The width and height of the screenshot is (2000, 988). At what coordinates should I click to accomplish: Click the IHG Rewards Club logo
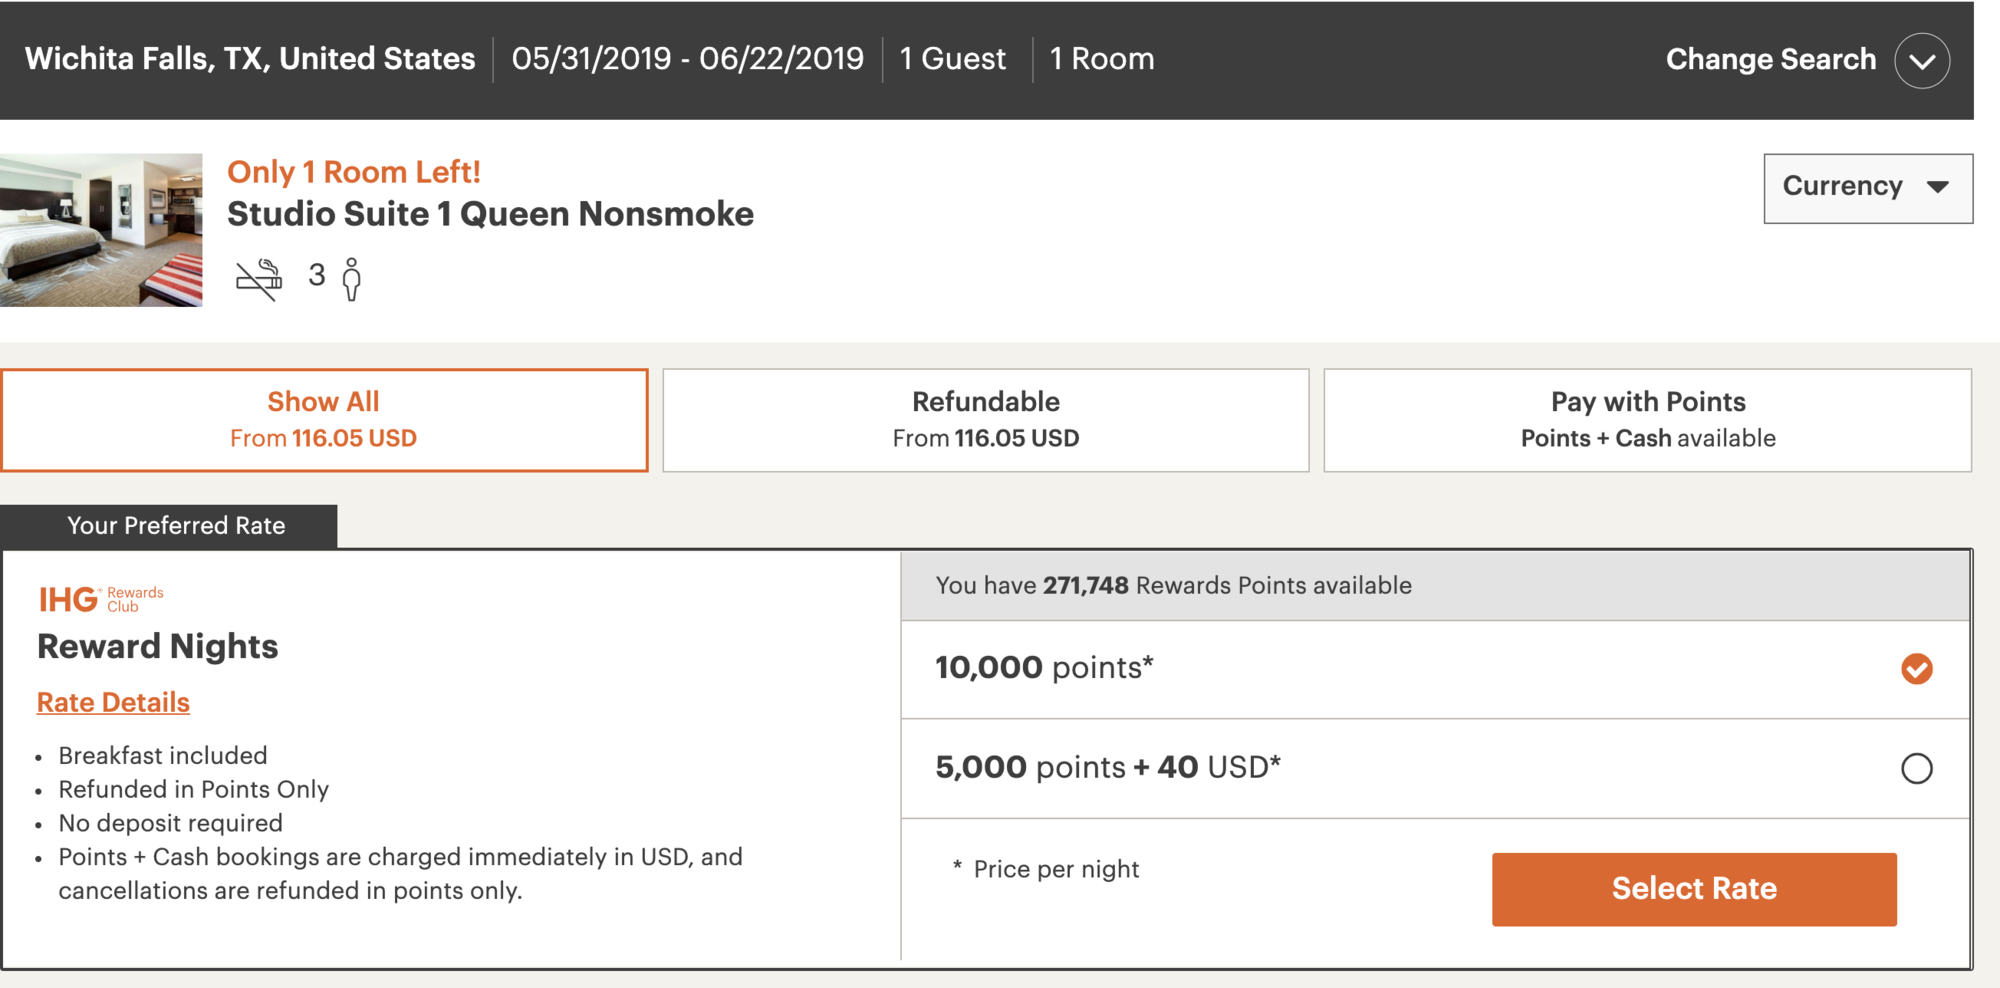[101, 599]
